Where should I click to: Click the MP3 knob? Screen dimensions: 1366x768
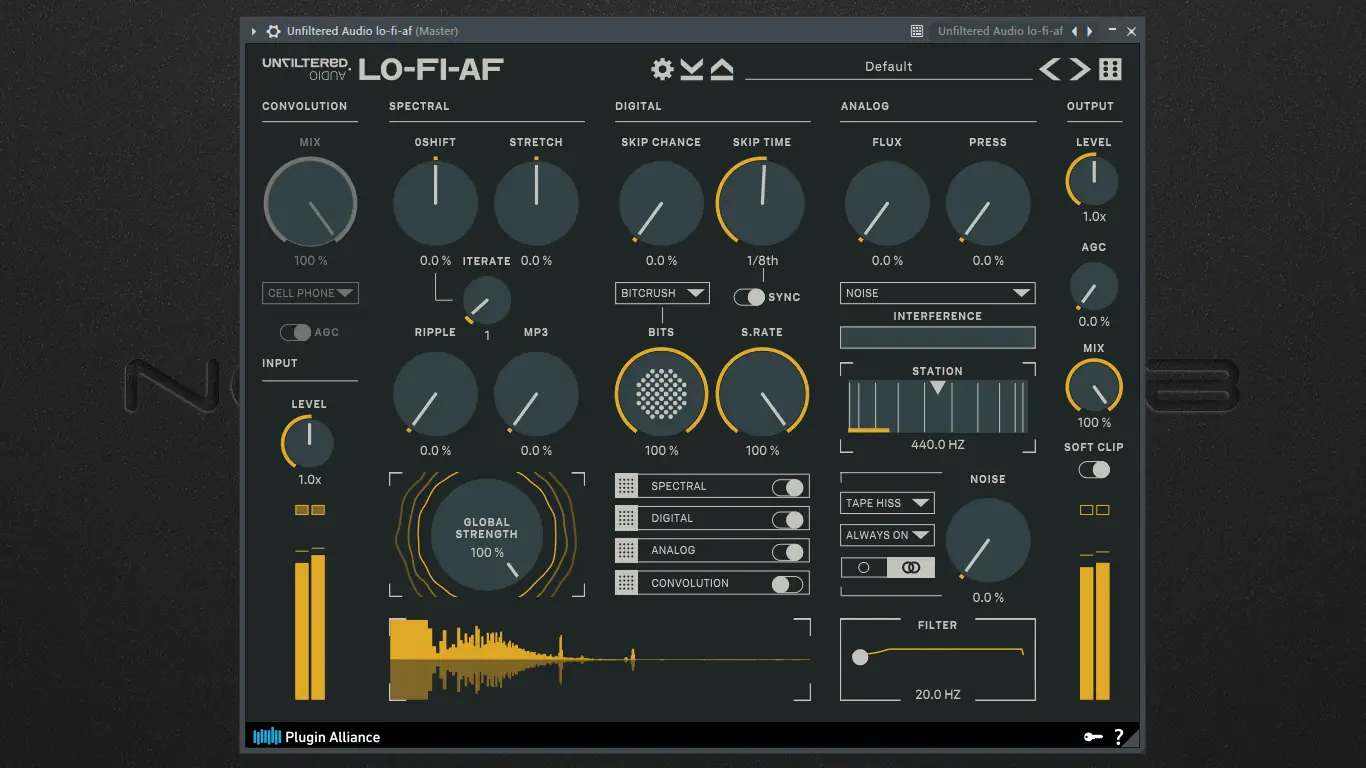pyautogui.click(x=536, y=394)
